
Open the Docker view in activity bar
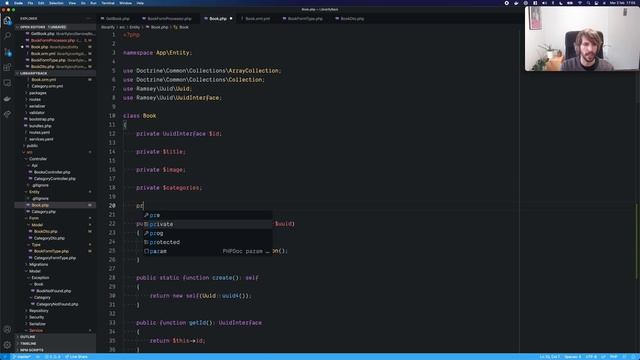coord(7,98)
